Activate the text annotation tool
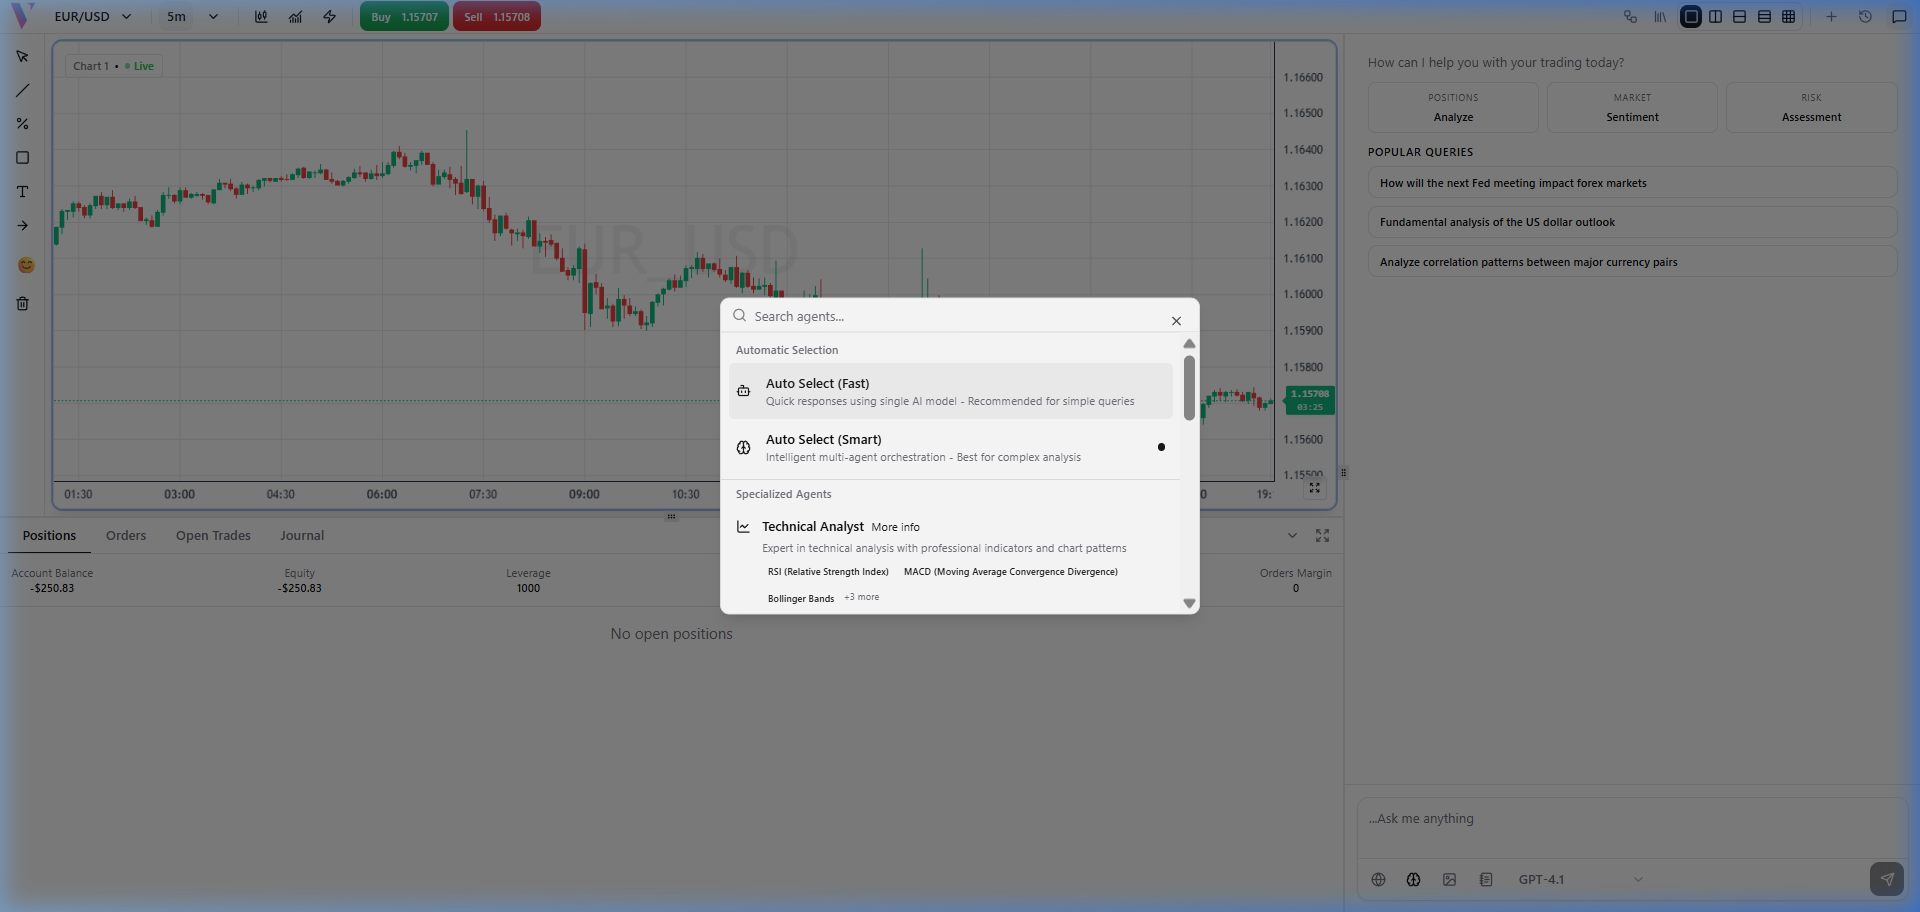 tap(22, 192)
